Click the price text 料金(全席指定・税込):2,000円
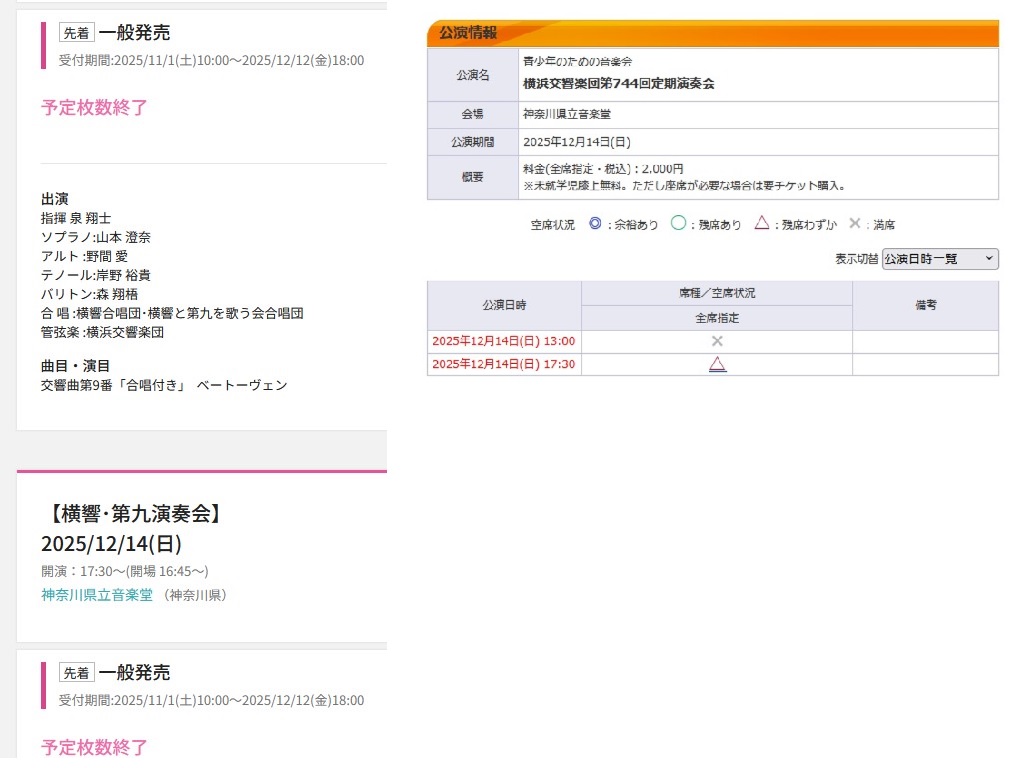The width and height of the screenshot is (1020, 768). (603, 168)
